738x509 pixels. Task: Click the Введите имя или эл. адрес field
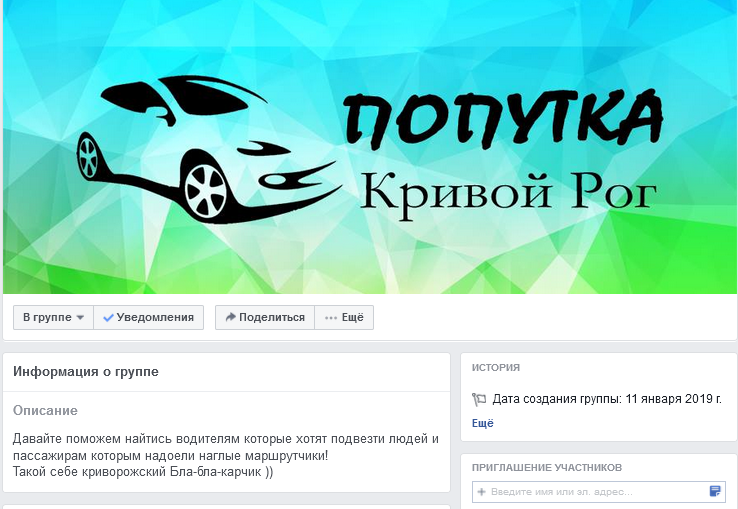599,492
